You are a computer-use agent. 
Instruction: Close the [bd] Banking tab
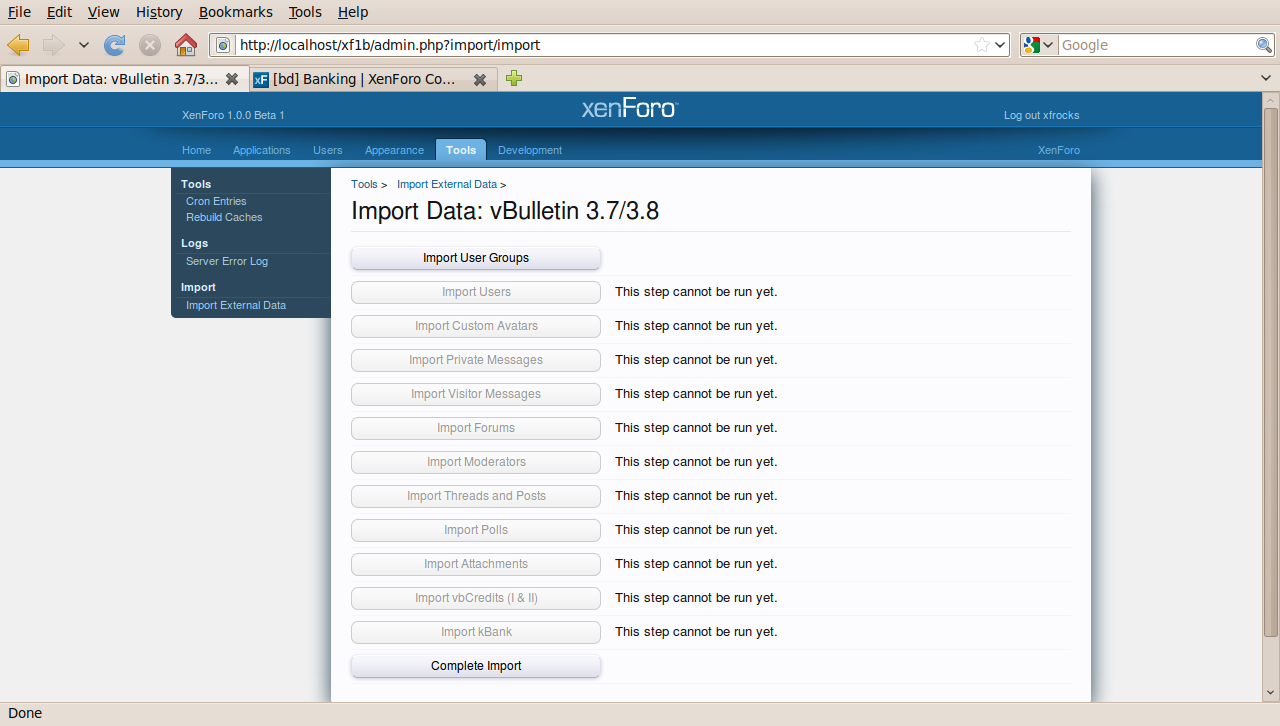480,79
